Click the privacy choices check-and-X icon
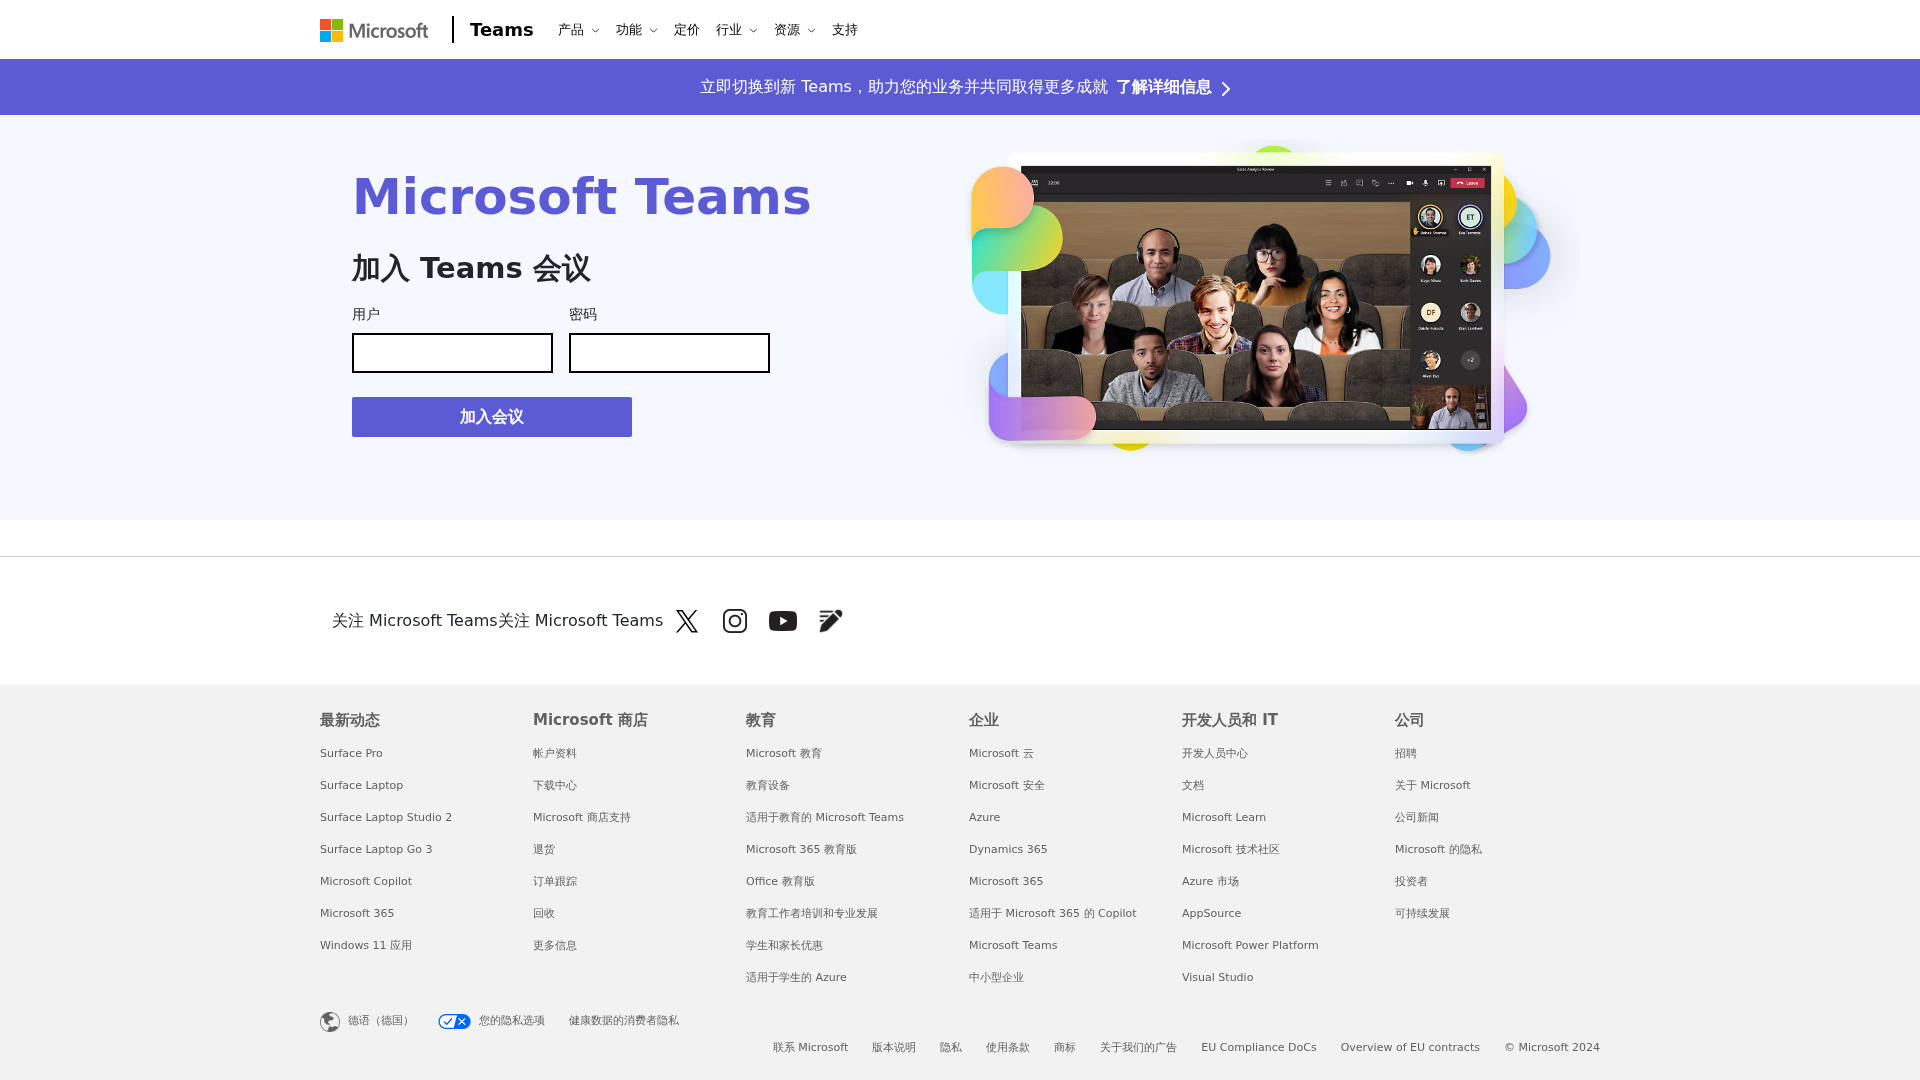Image resolution: width=1920 pixels, height=1080 pixels. pos(454,1021)
